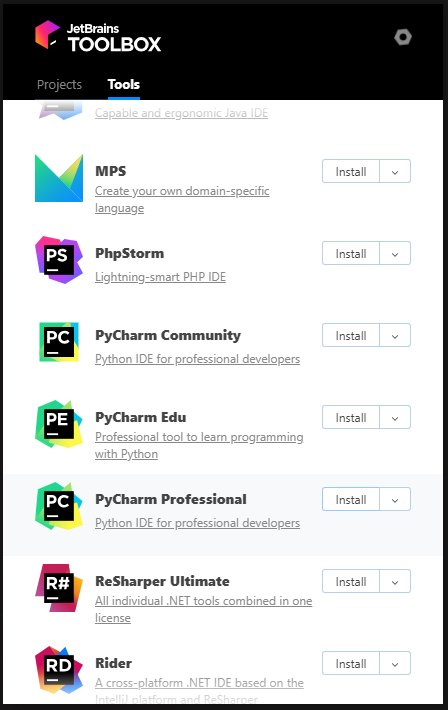Install PyCharm Edu

tap(351, 417)
